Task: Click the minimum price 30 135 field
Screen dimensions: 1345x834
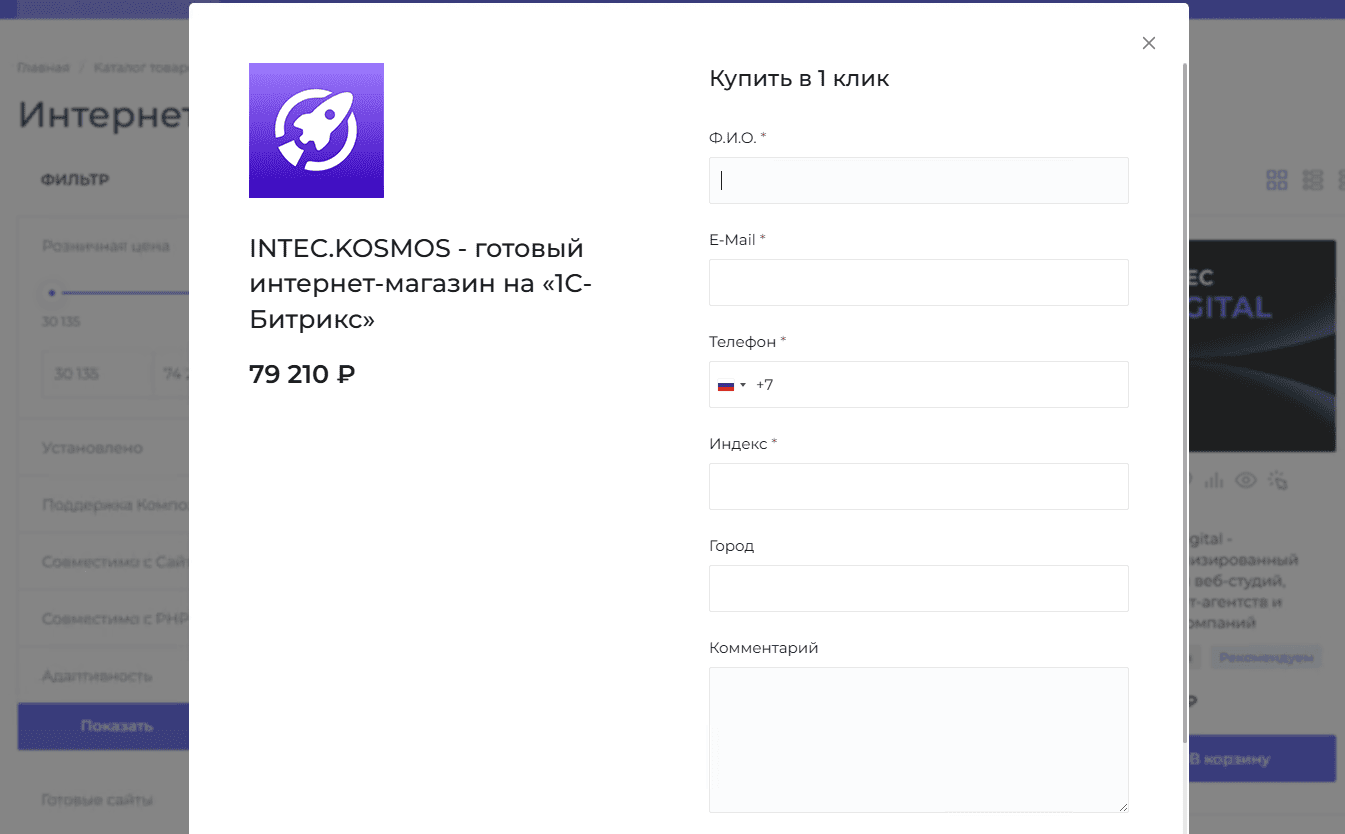Action: click(97, 374)
